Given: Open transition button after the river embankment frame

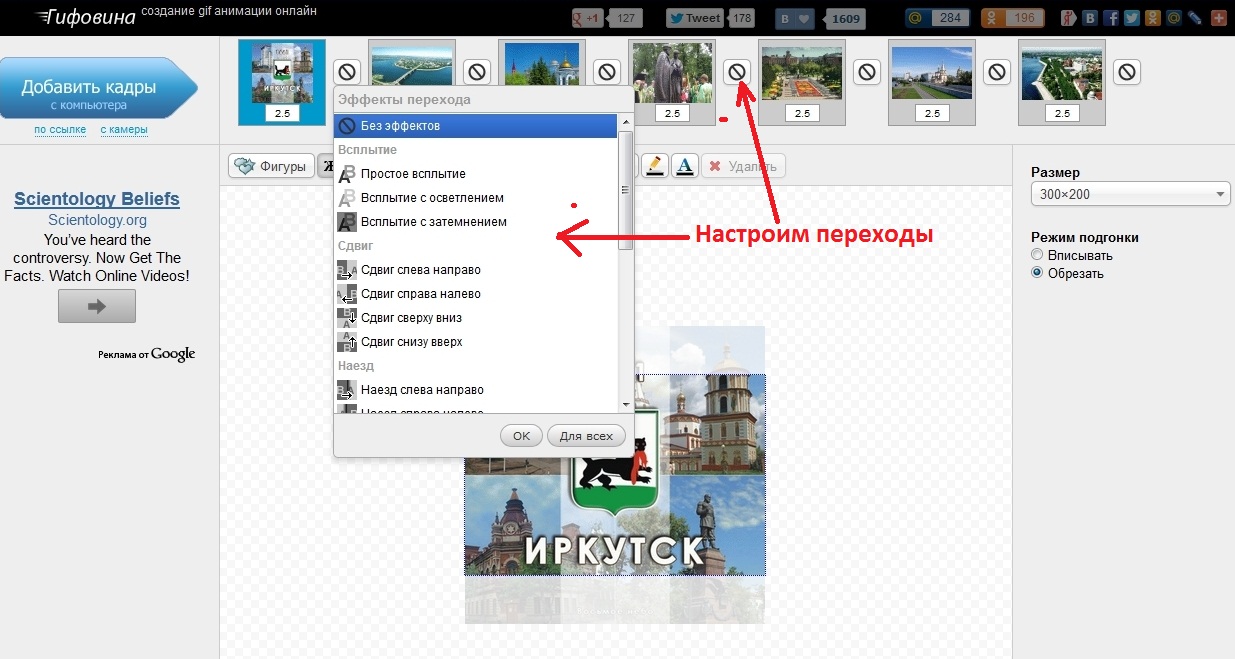Looking at the screenshot, I should pos(1127,72).
